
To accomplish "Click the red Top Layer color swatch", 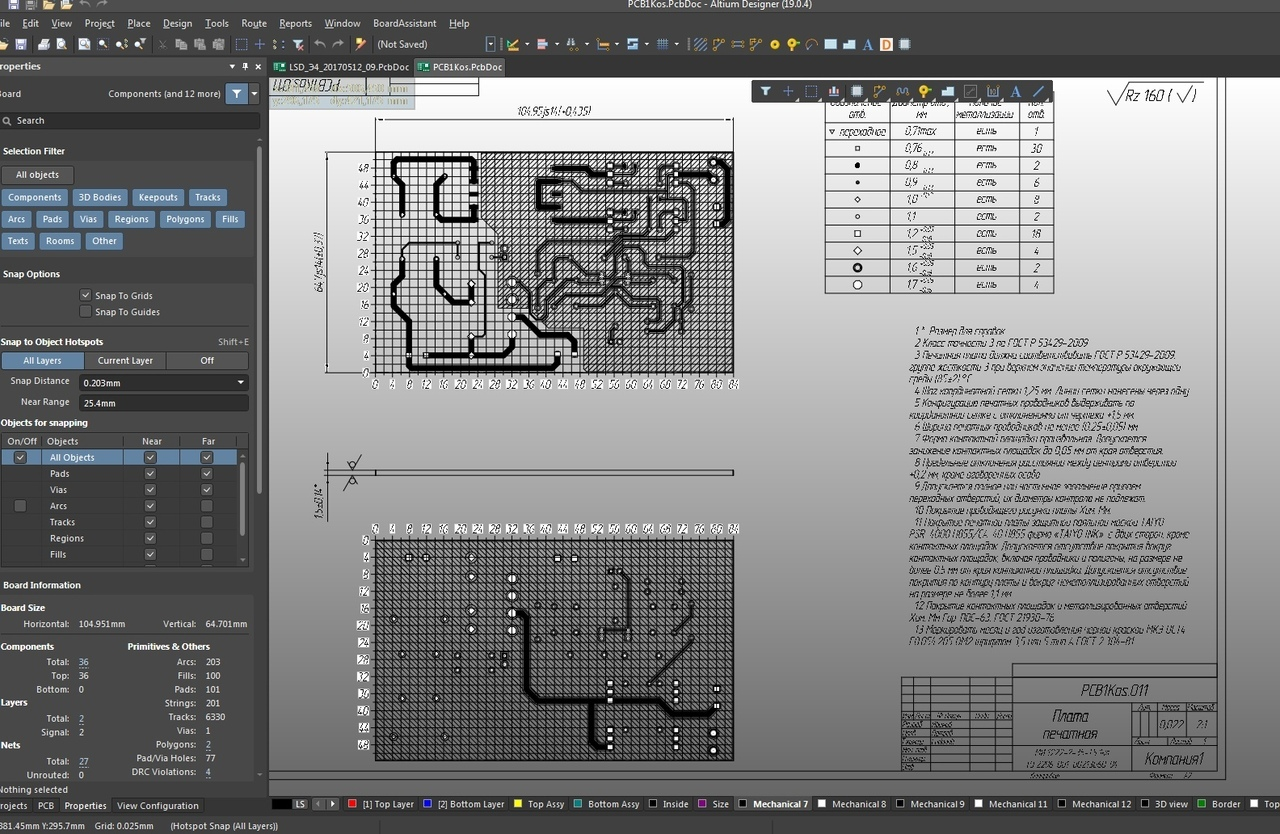I will tap(352, 804).
